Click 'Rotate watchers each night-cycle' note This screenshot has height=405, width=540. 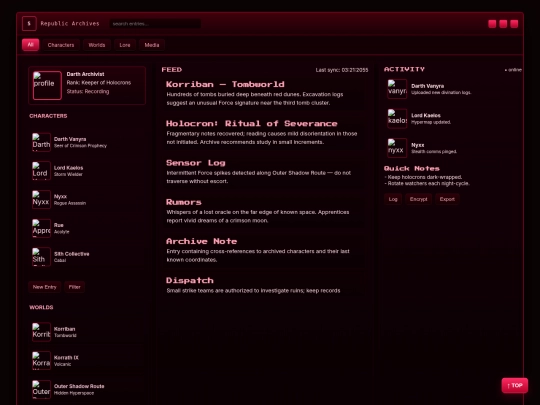coord(427,184)
